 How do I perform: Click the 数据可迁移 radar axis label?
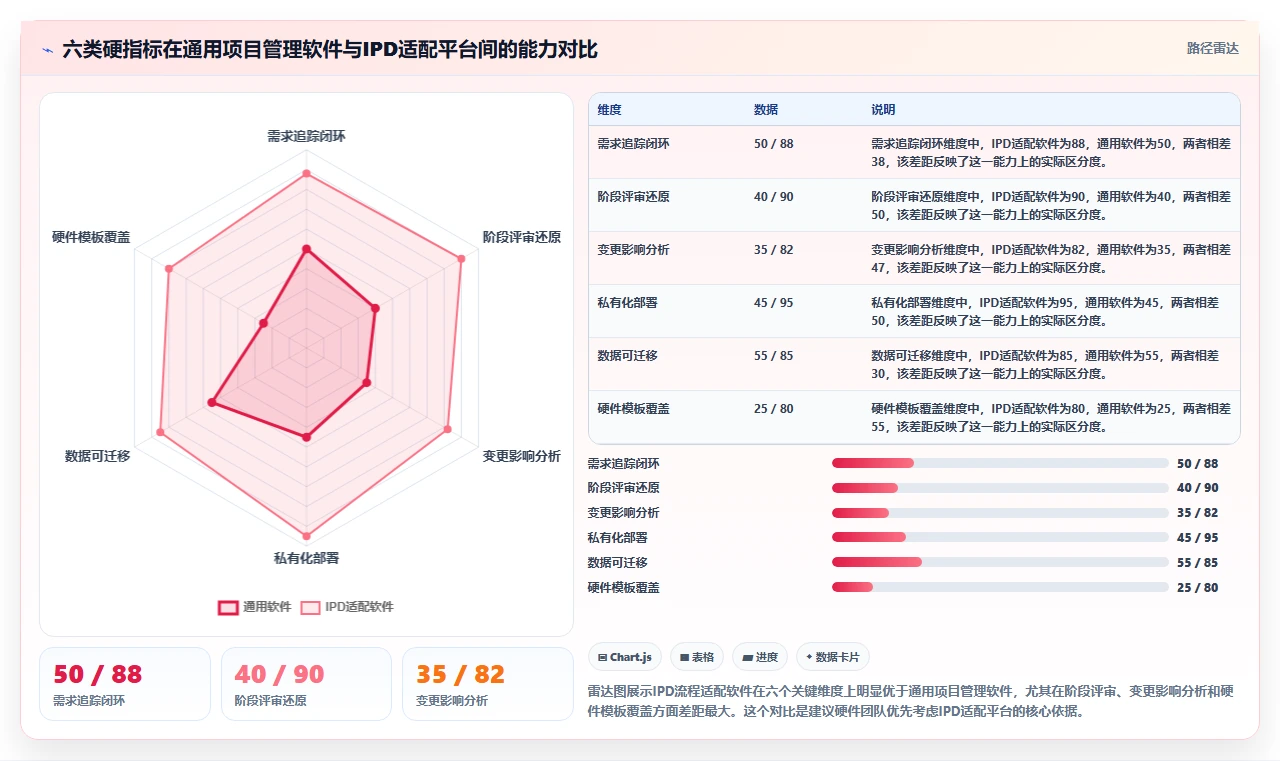click(x=97, y=456)
